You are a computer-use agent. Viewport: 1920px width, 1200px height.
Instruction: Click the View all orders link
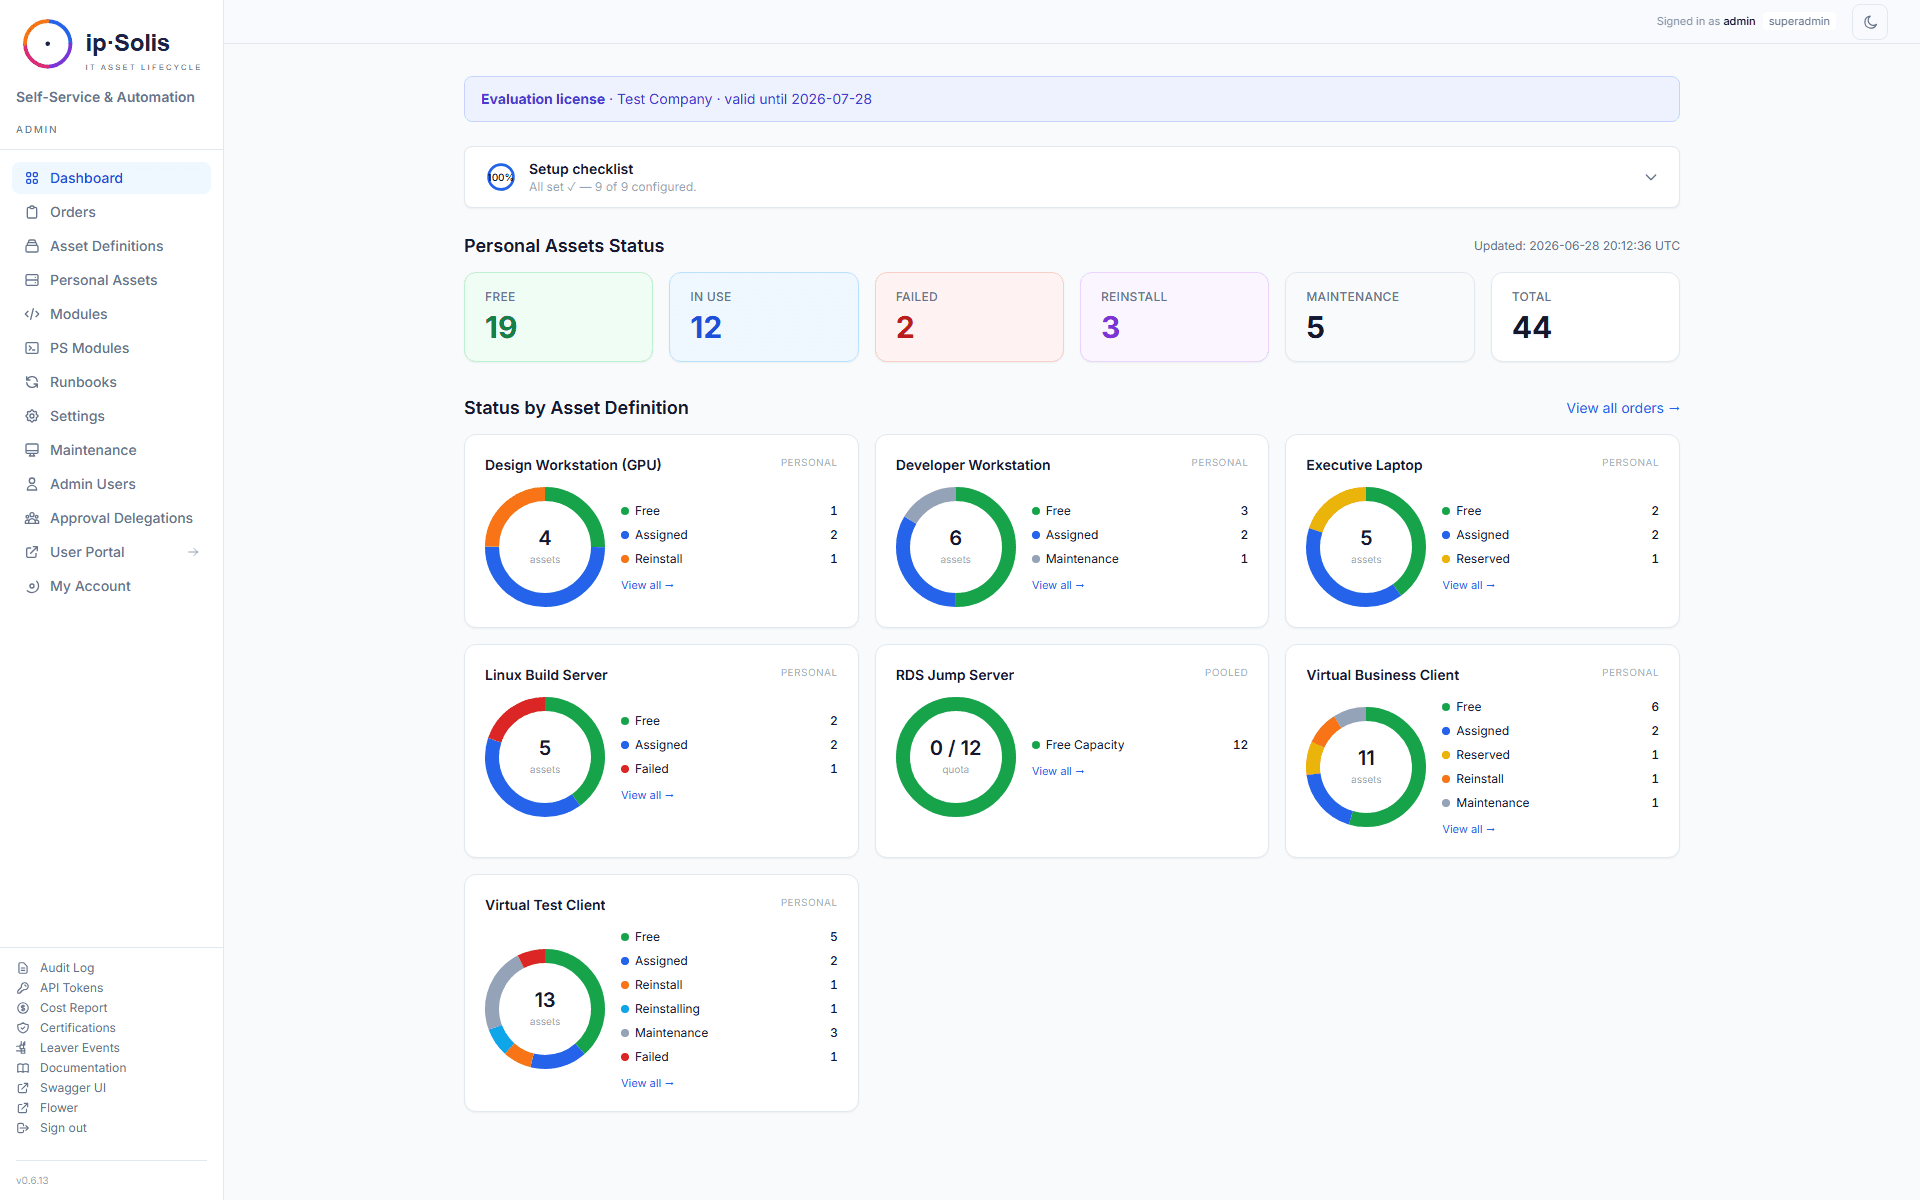pyautogui.click(x=1623, y=408)
